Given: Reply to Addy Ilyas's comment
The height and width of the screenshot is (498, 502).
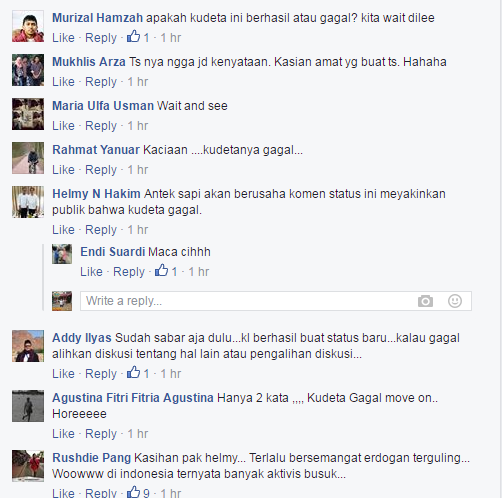Looking at the screenshot, I should coord(101,374).
